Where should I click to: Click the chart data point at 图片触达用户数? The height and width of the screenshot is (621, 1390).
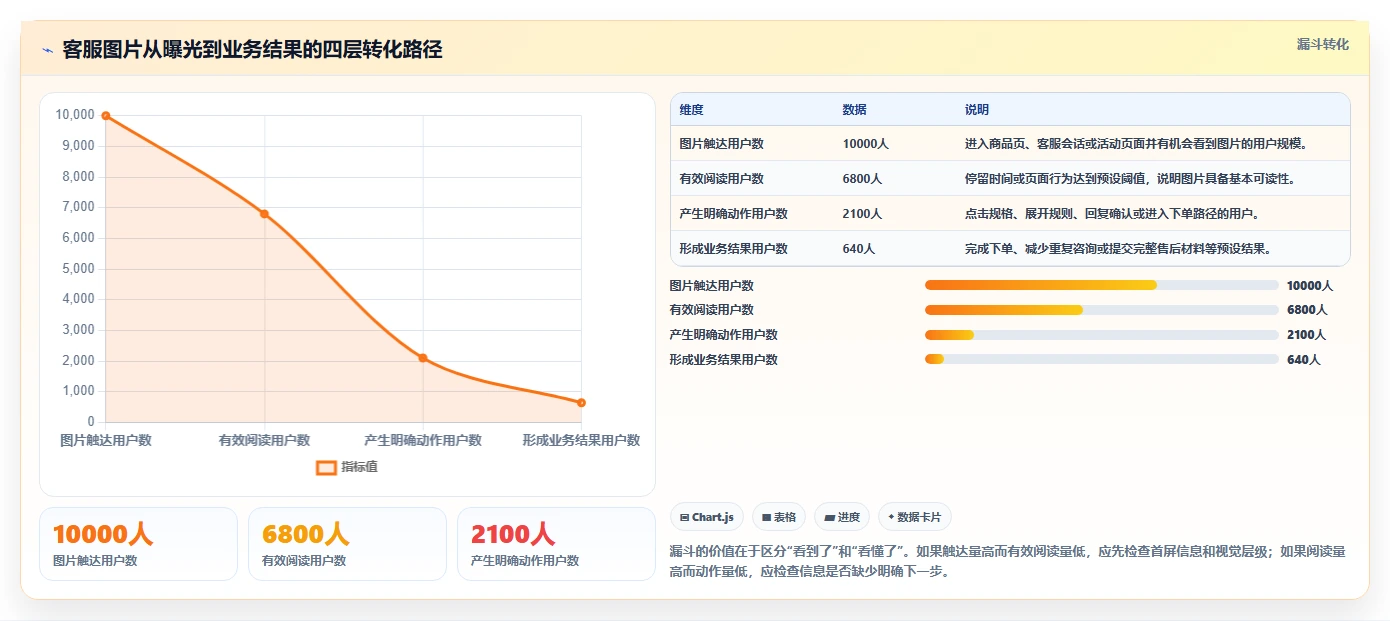coord(106,116)
